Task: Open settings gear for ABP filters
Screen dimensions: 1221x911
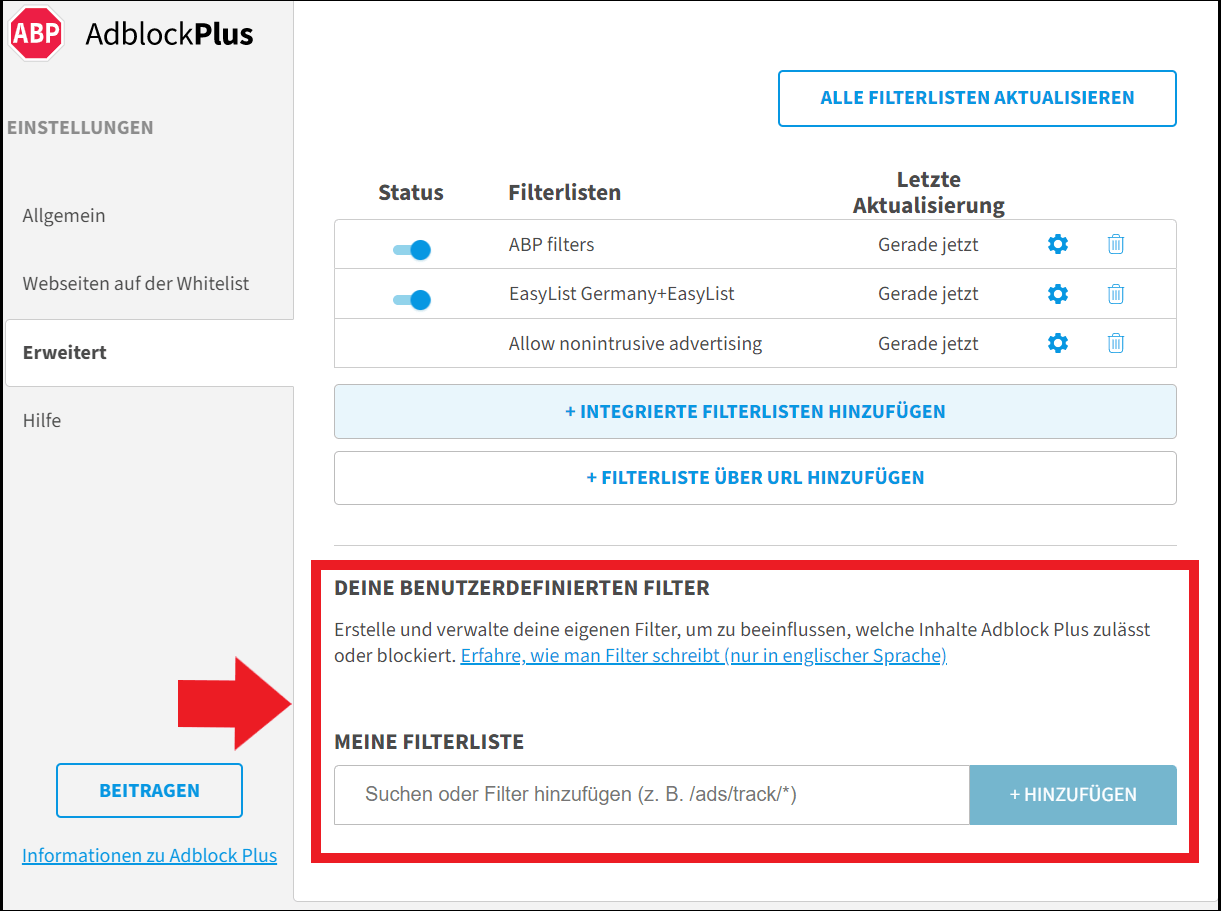Action: [1058, 244]
